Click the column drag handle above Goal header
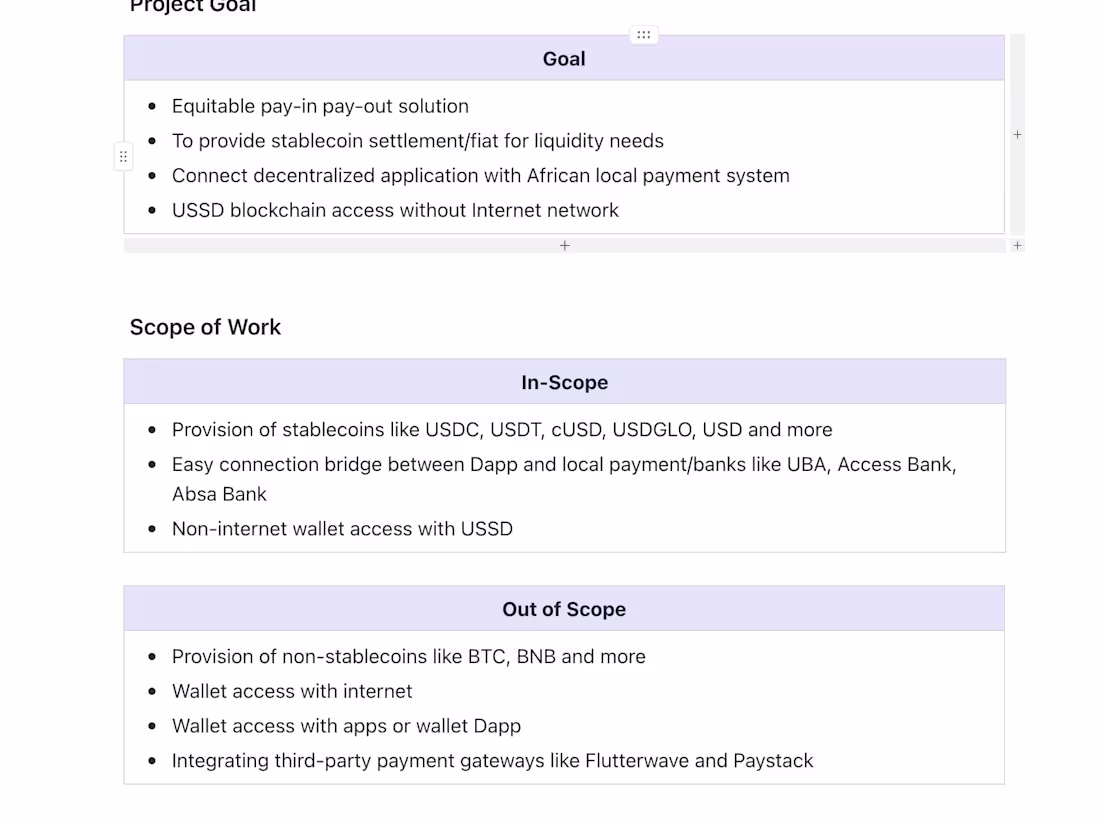Viewport: 1100px width, 825px height. click(644, 35)
